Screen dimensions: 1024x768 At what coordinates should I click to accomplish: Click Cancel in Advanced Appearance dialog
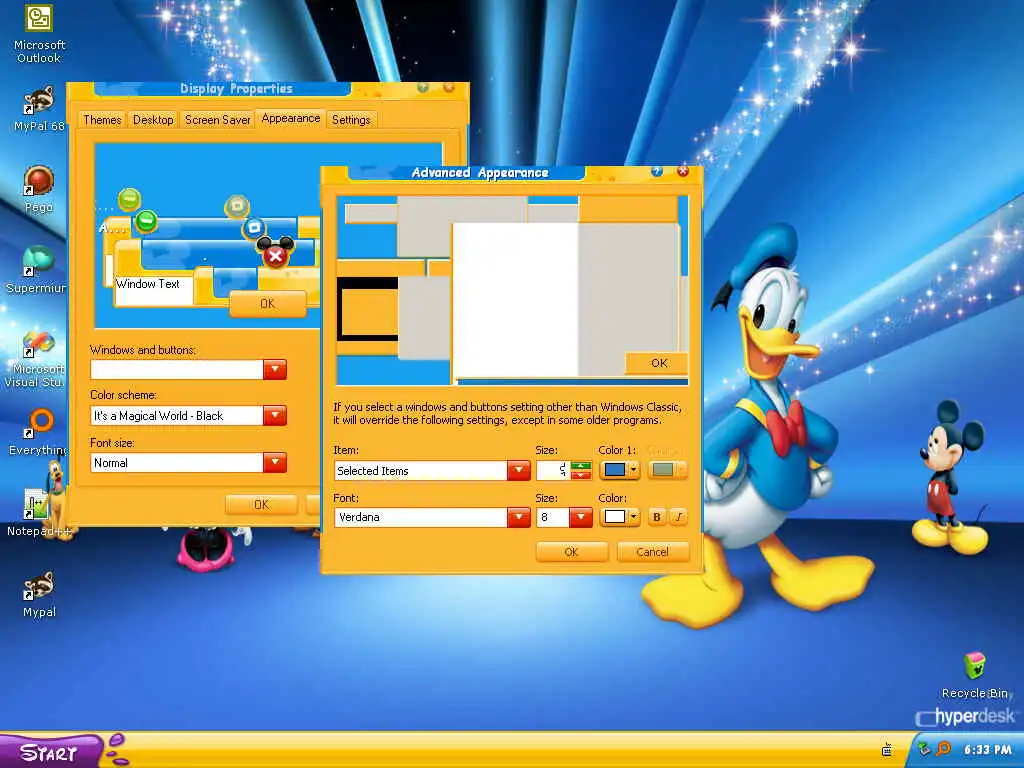[652, 552]
